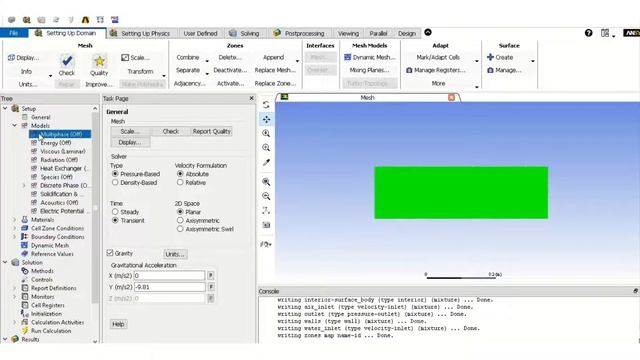Click the X gravitational acceleration field
Screen dimensions: 640x360
(169, 276)
